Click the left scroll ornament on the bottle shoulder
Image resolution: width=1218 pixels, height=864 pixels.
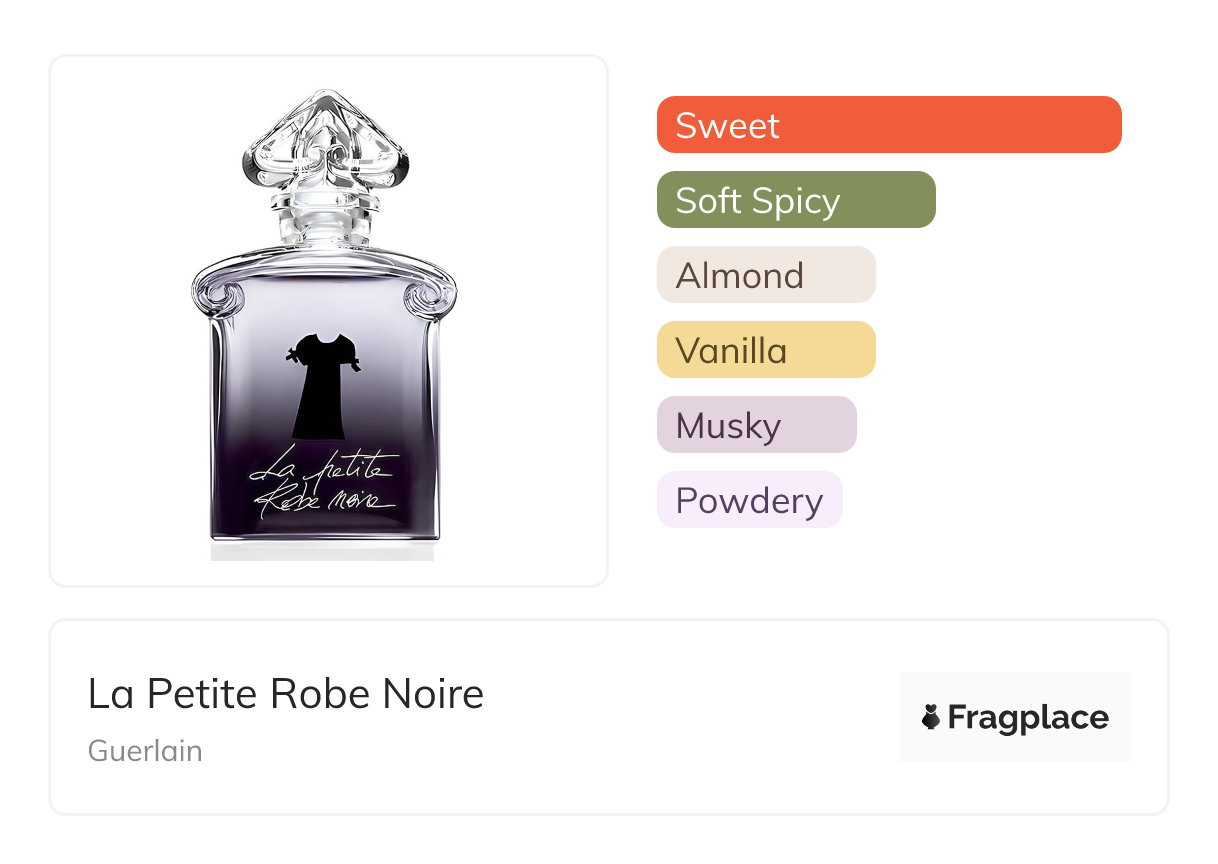pos(224,300)
